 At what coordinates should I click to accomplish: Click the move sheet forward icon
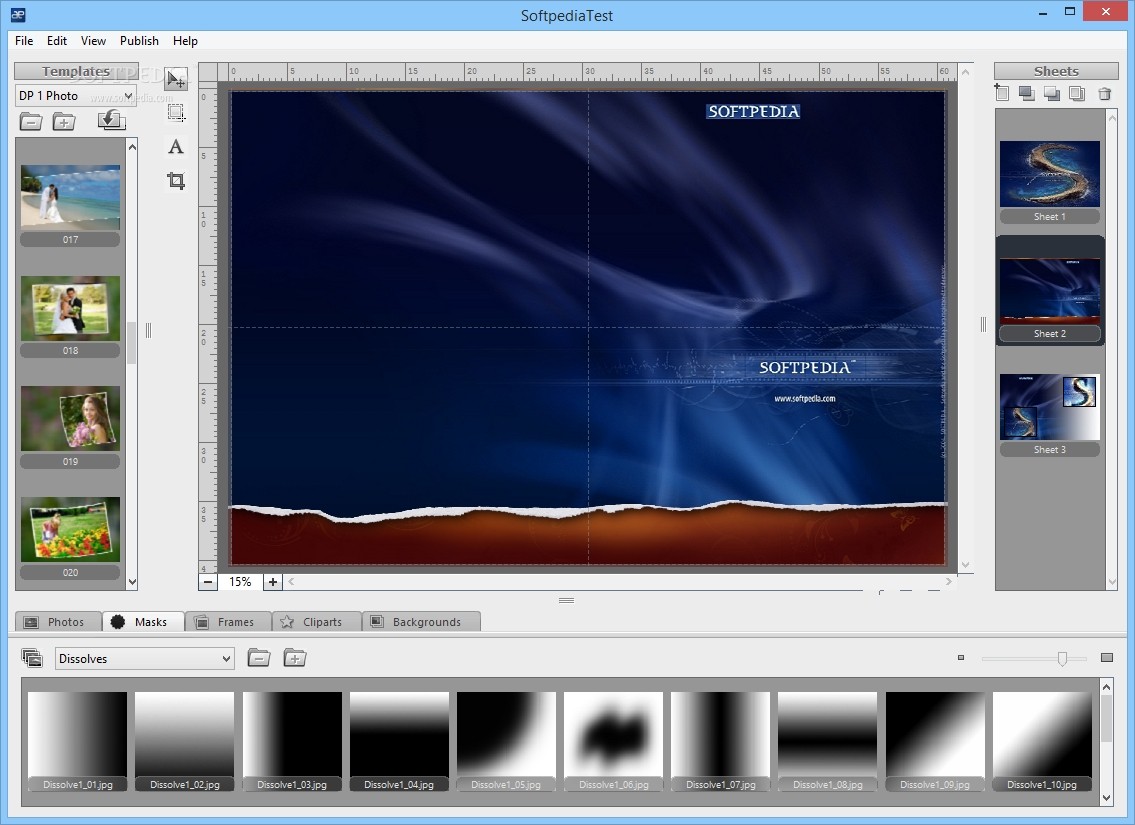coord(1026,93)
